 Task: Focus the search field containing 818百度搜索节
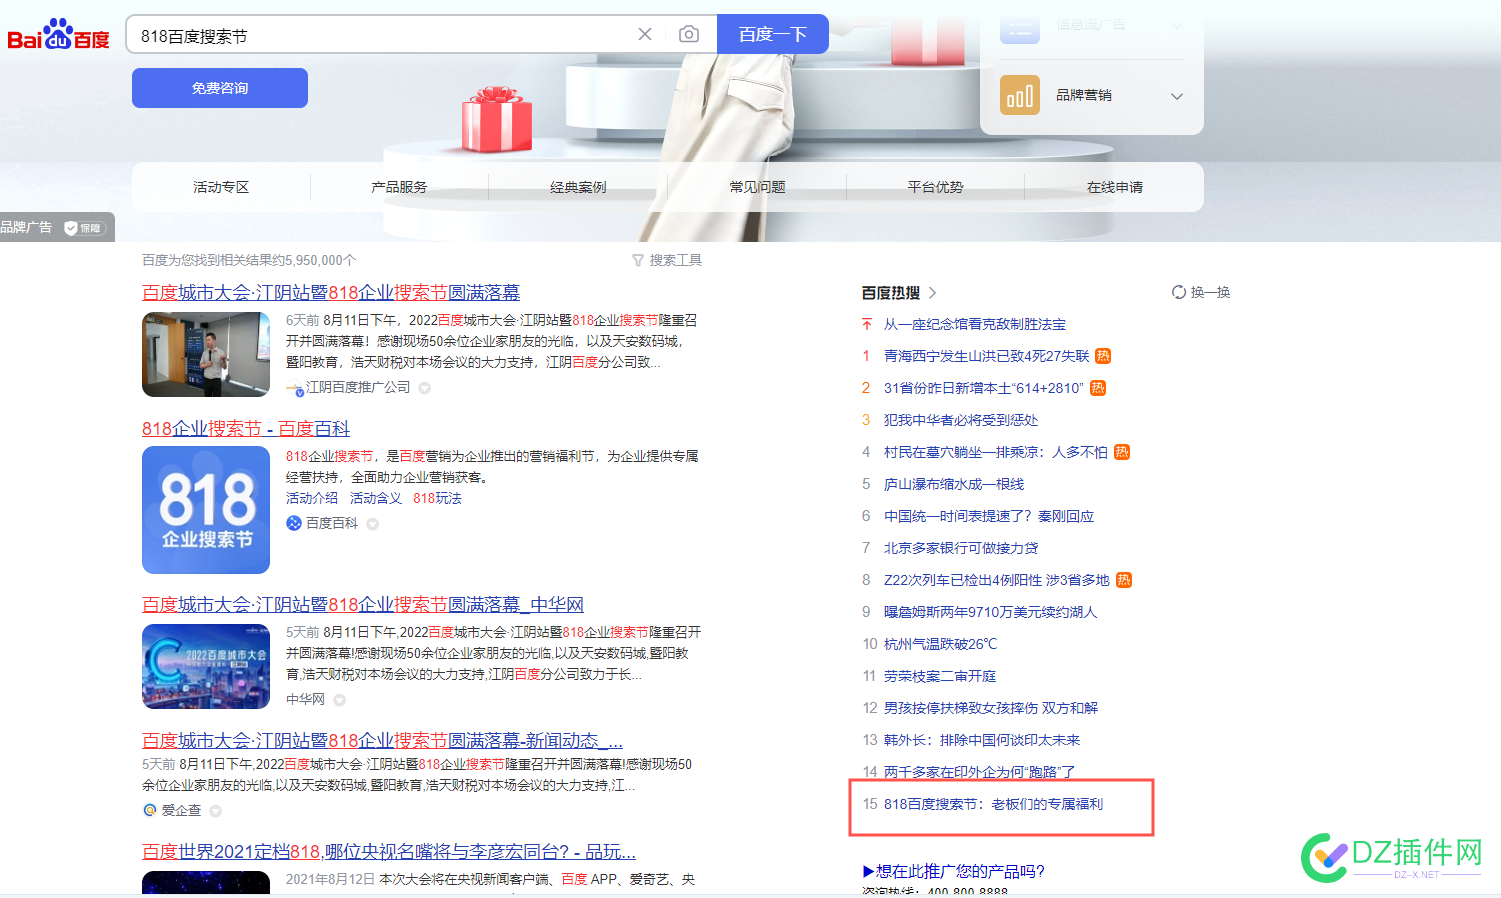point(380,35)
